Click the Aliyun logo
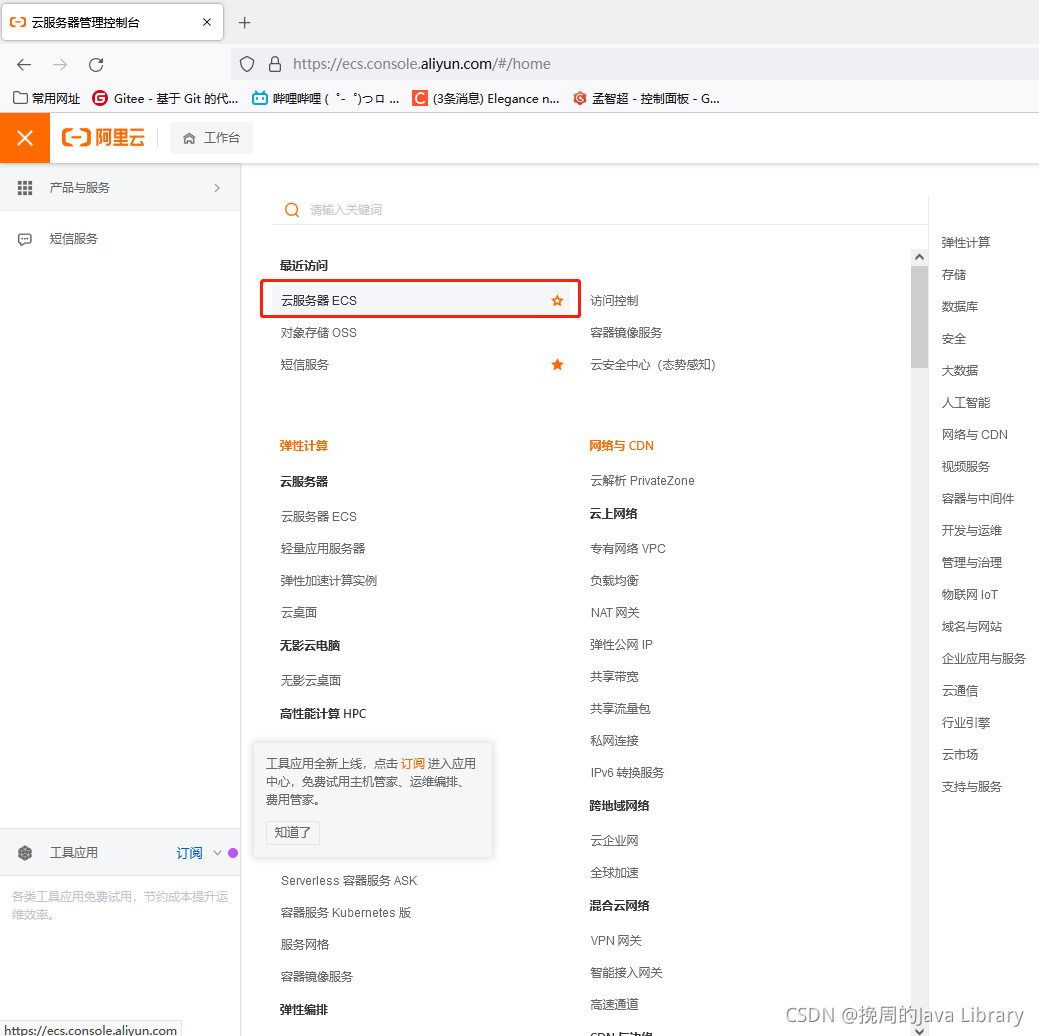Viewport: 1039px width, 1036px height. [103, 138]
